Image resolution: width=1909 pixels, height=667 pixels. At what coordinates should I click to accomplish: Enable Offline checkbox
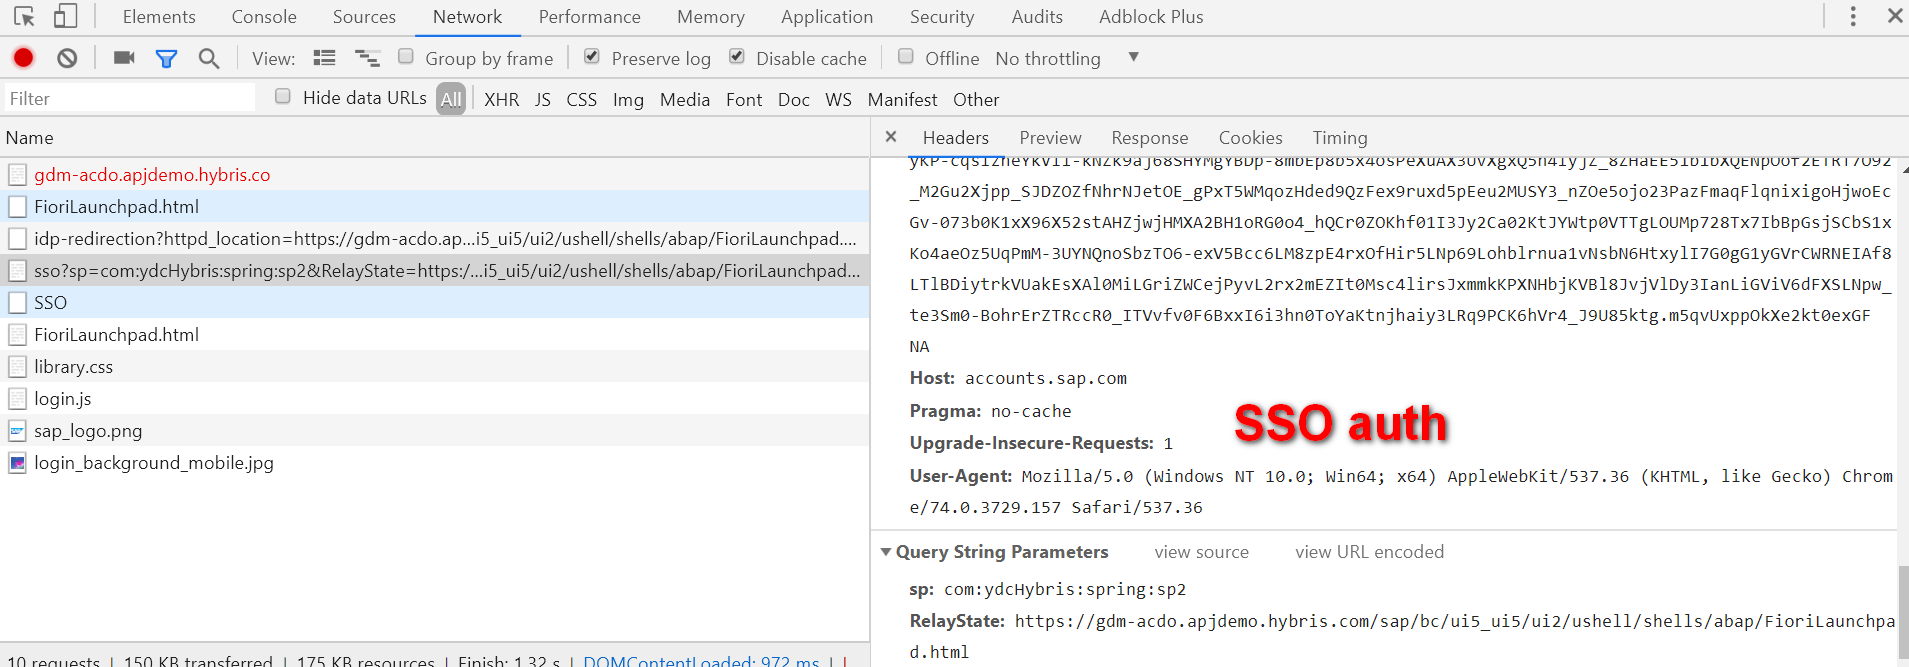tap(906, 56)
